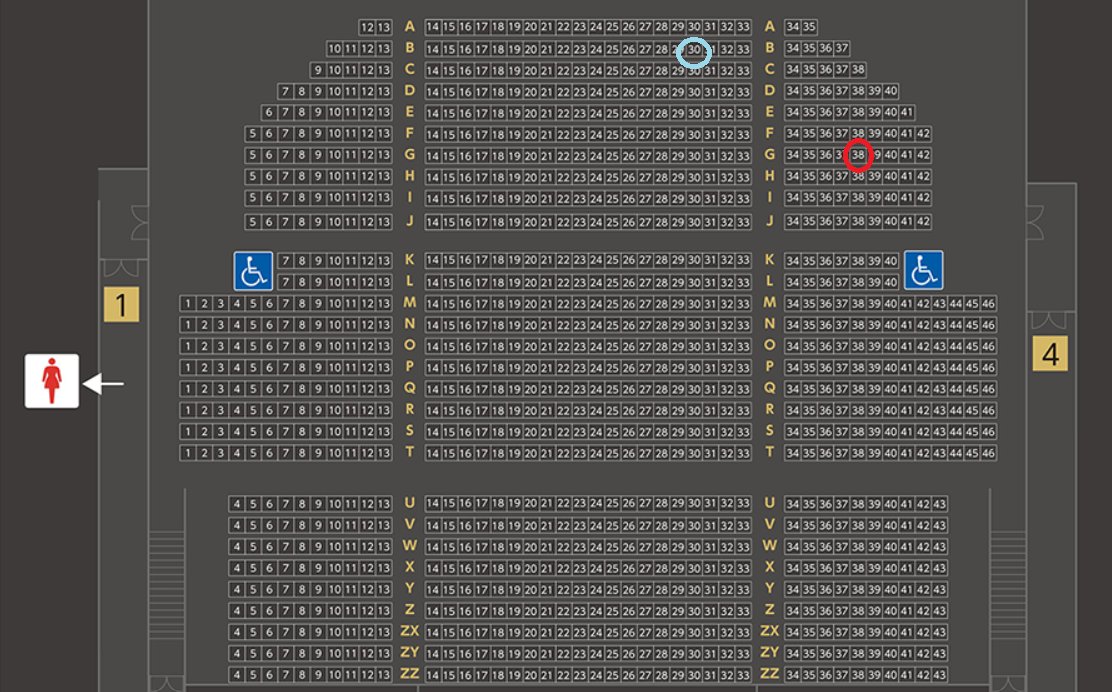Select seat 24 in row F
Viewport: 1112px width, 692px height.
pos(596,134)
